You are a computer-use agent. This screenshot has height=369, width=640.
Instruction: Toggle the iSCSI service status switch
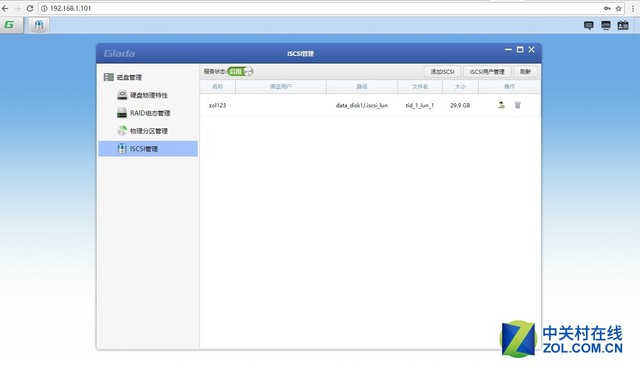pyautogui.click(x=240, y=71)
